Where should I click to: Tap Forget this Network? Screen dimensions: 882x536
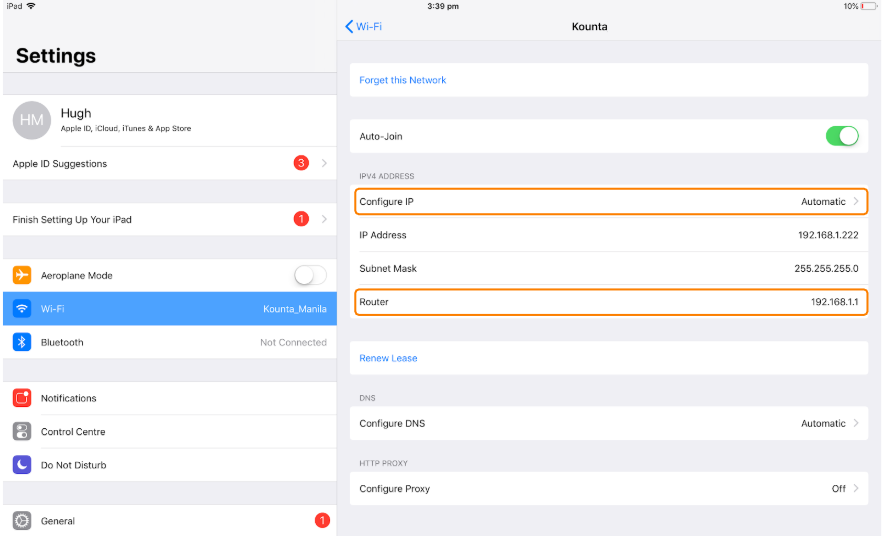pos(403,80)
